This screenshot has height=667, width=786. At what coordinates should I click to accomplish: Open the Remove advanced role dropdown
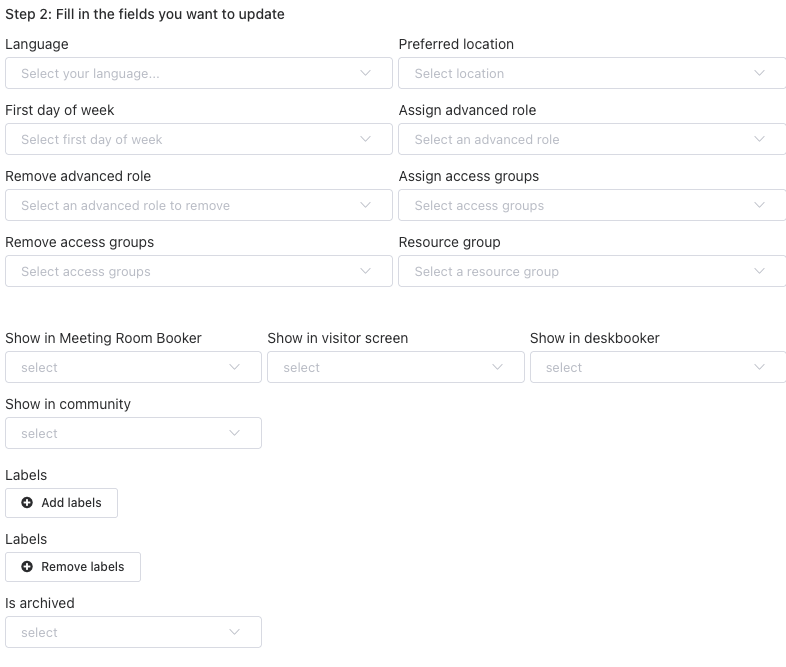point(198,205)
